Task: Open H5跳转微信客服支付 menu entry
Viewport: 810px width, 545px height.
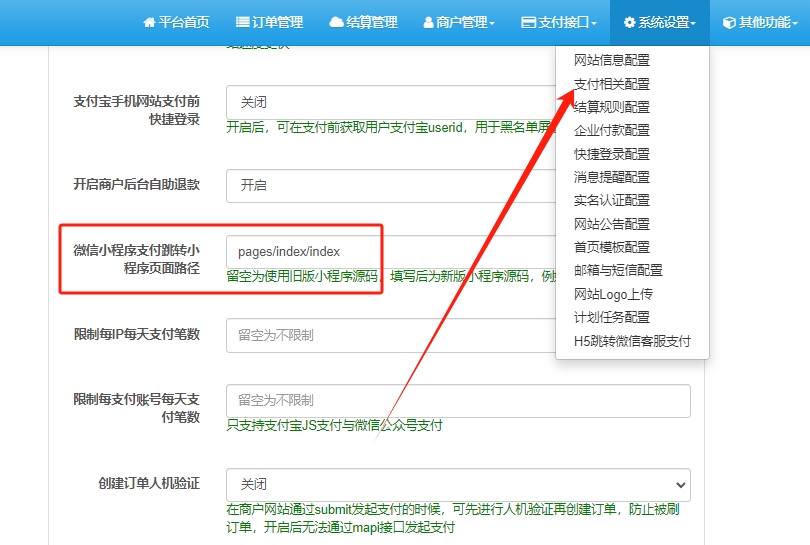Action: pyautogui.click(x=632, y=341)
